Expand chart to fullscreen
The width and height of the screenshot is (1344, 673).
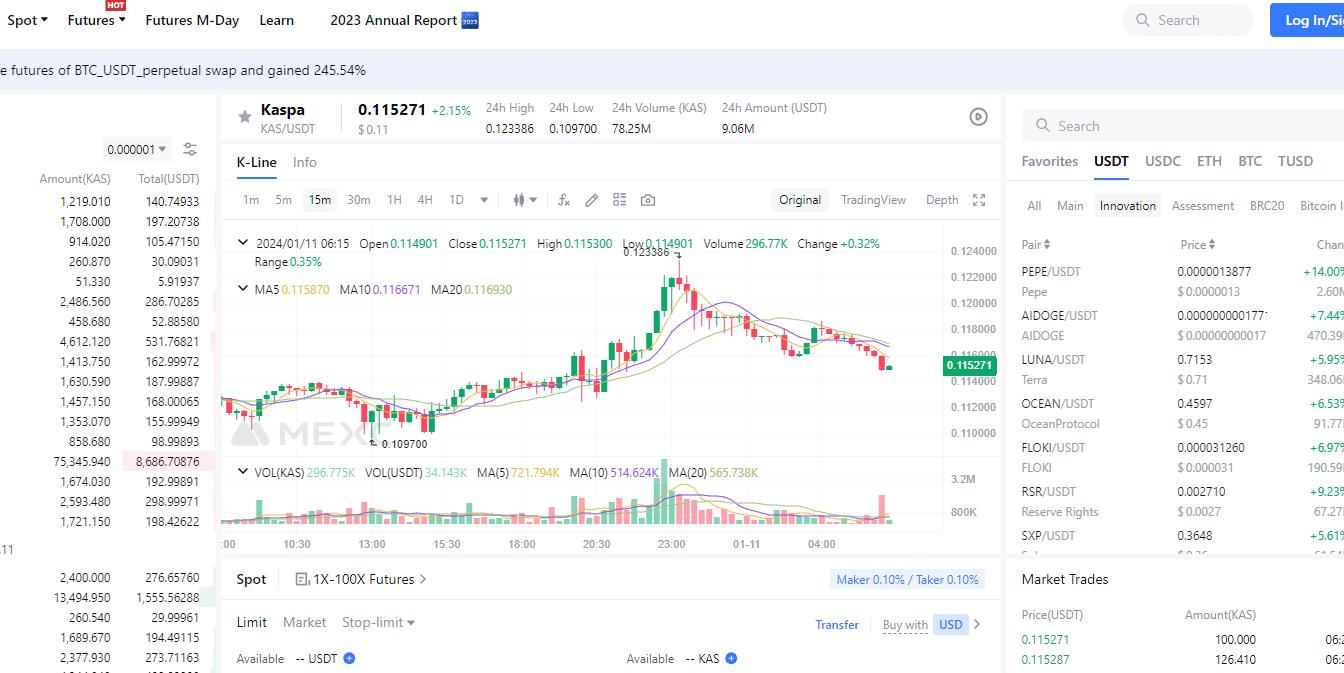coord(979,200)
